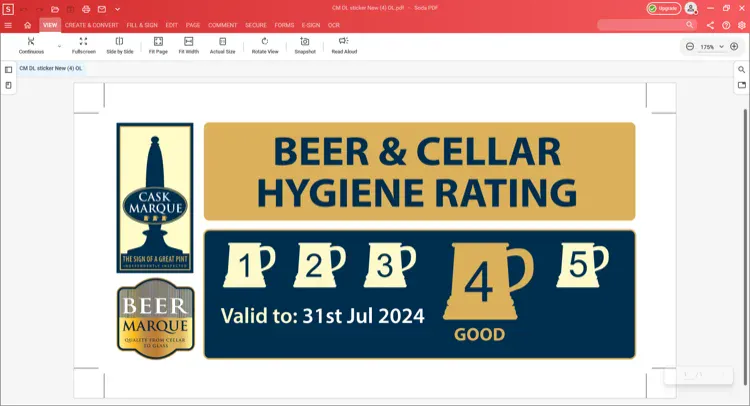Click the Valid to: 31st Jul 2024 text
The width and height of the screenshot is (750, 406).
click(322, 316)
